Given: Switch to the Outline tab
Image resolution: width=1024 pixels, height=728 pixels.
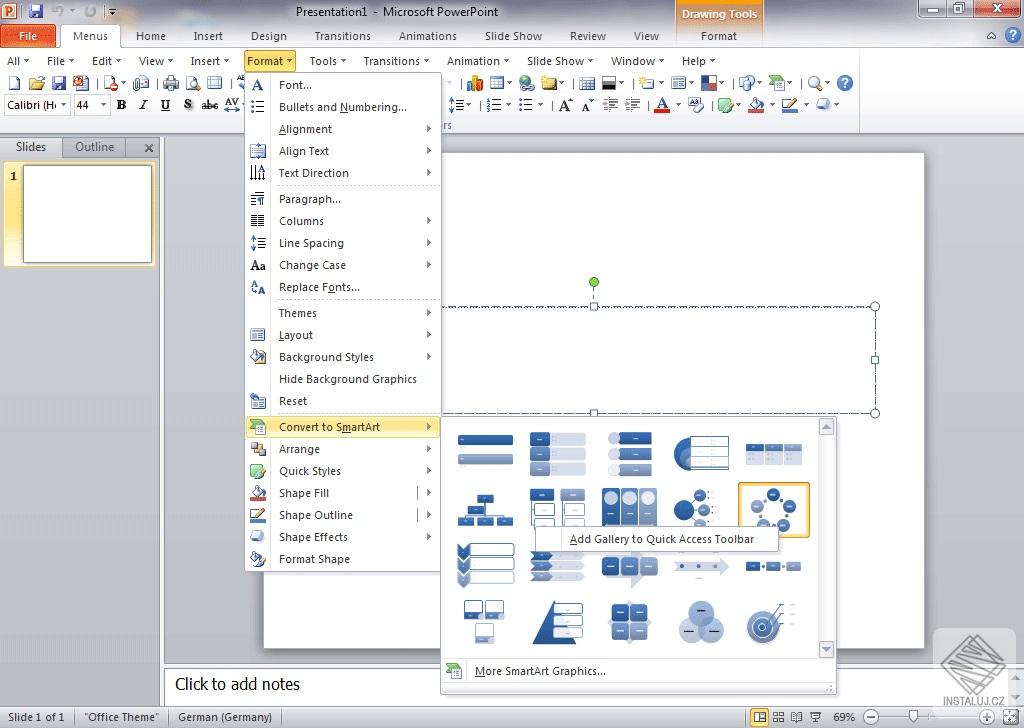Looking at the screenshot, I should tap(94, 147).
